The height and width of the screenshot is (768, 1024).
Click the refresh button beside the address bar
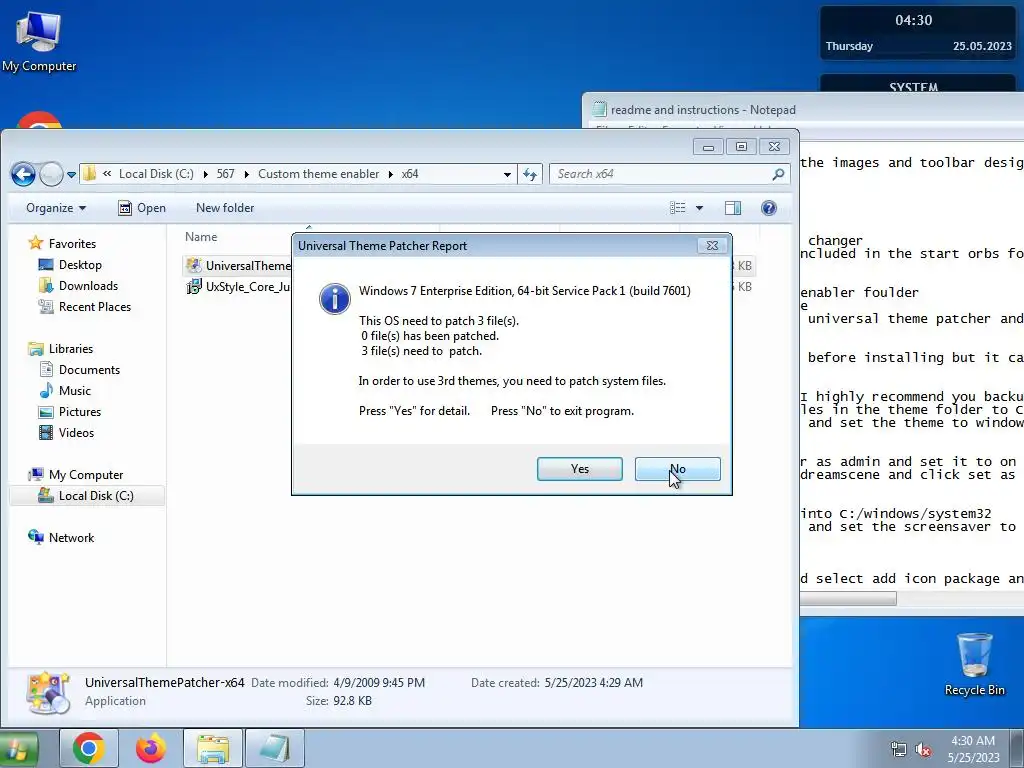530,174
